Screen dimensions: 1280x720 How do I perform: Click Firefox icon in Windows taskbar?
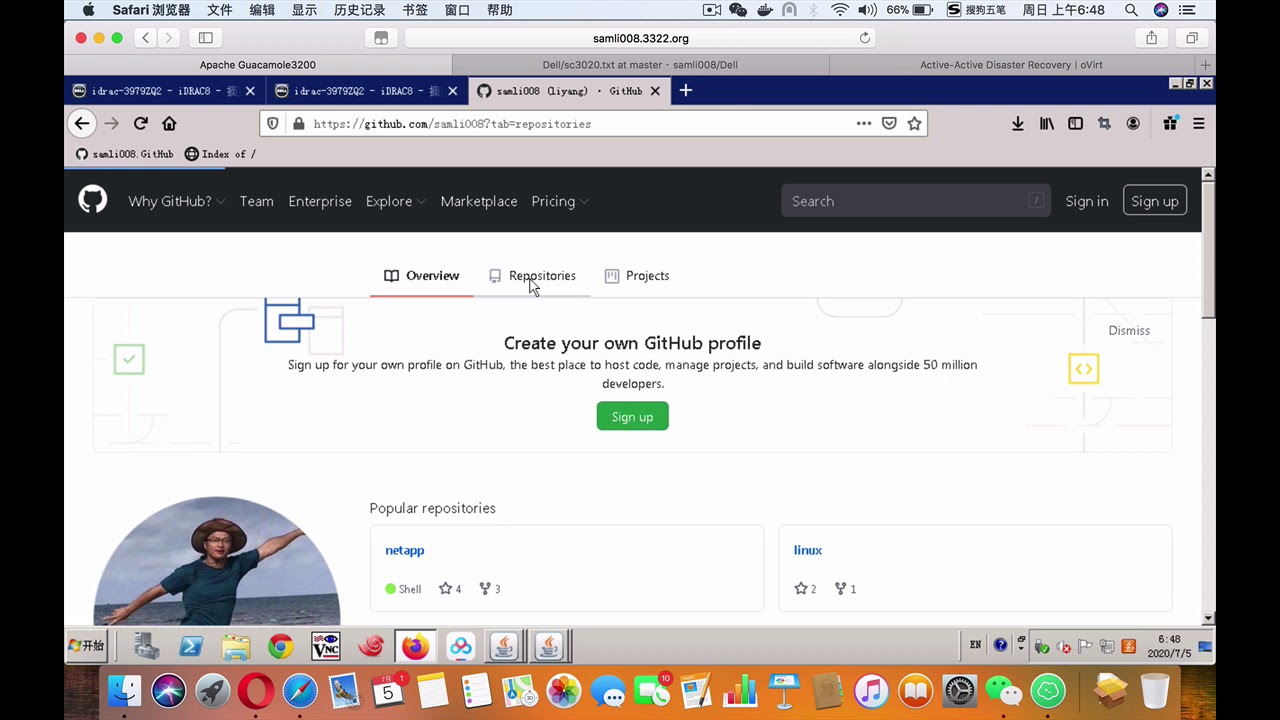[415, 647]
